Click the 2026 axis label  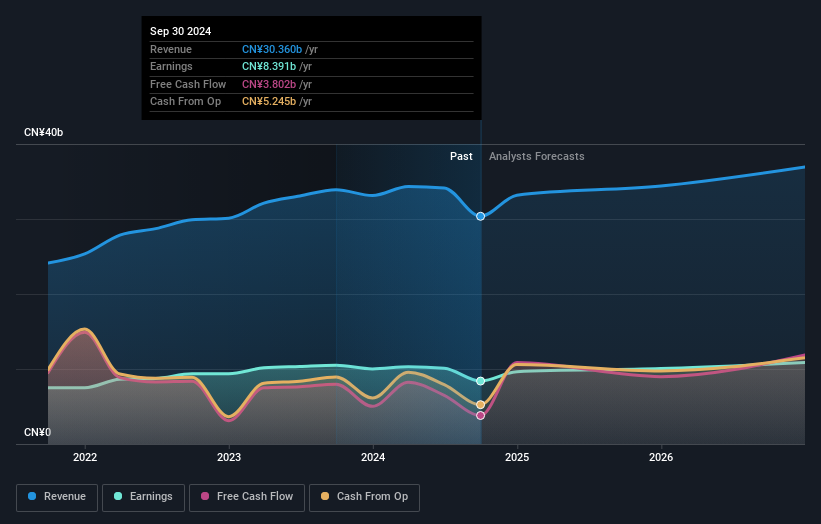(x=661, y=458)
